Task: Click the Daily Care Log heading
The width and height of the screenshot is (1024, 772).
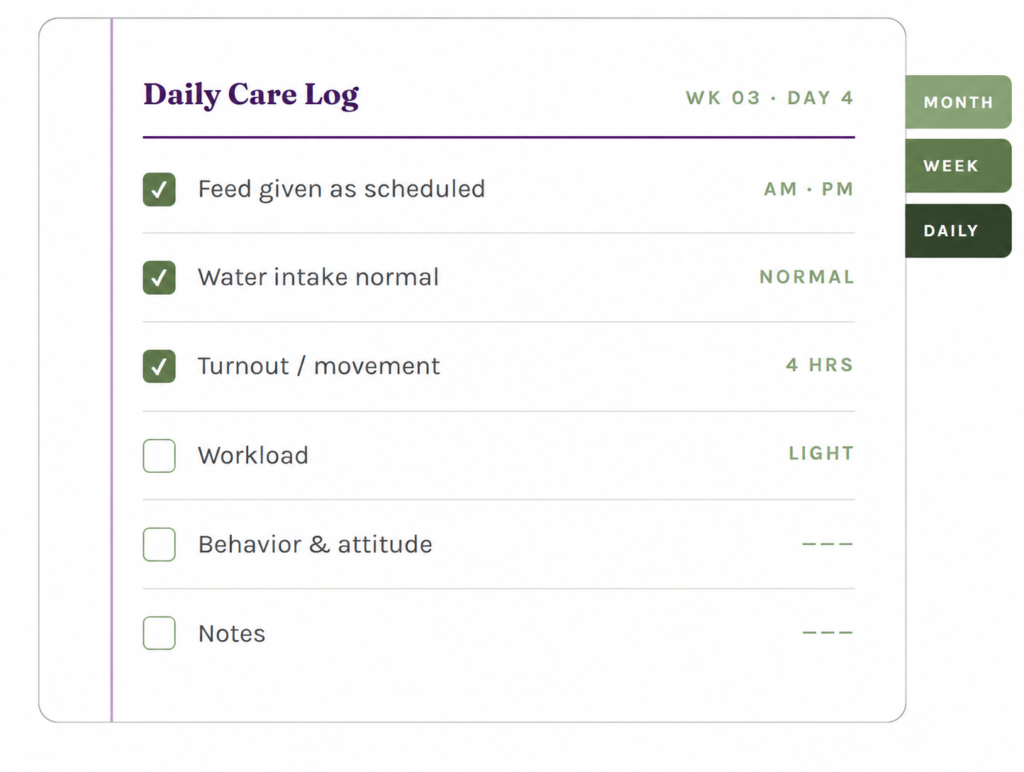Action: pyautogui.click(x=251, y=95)
